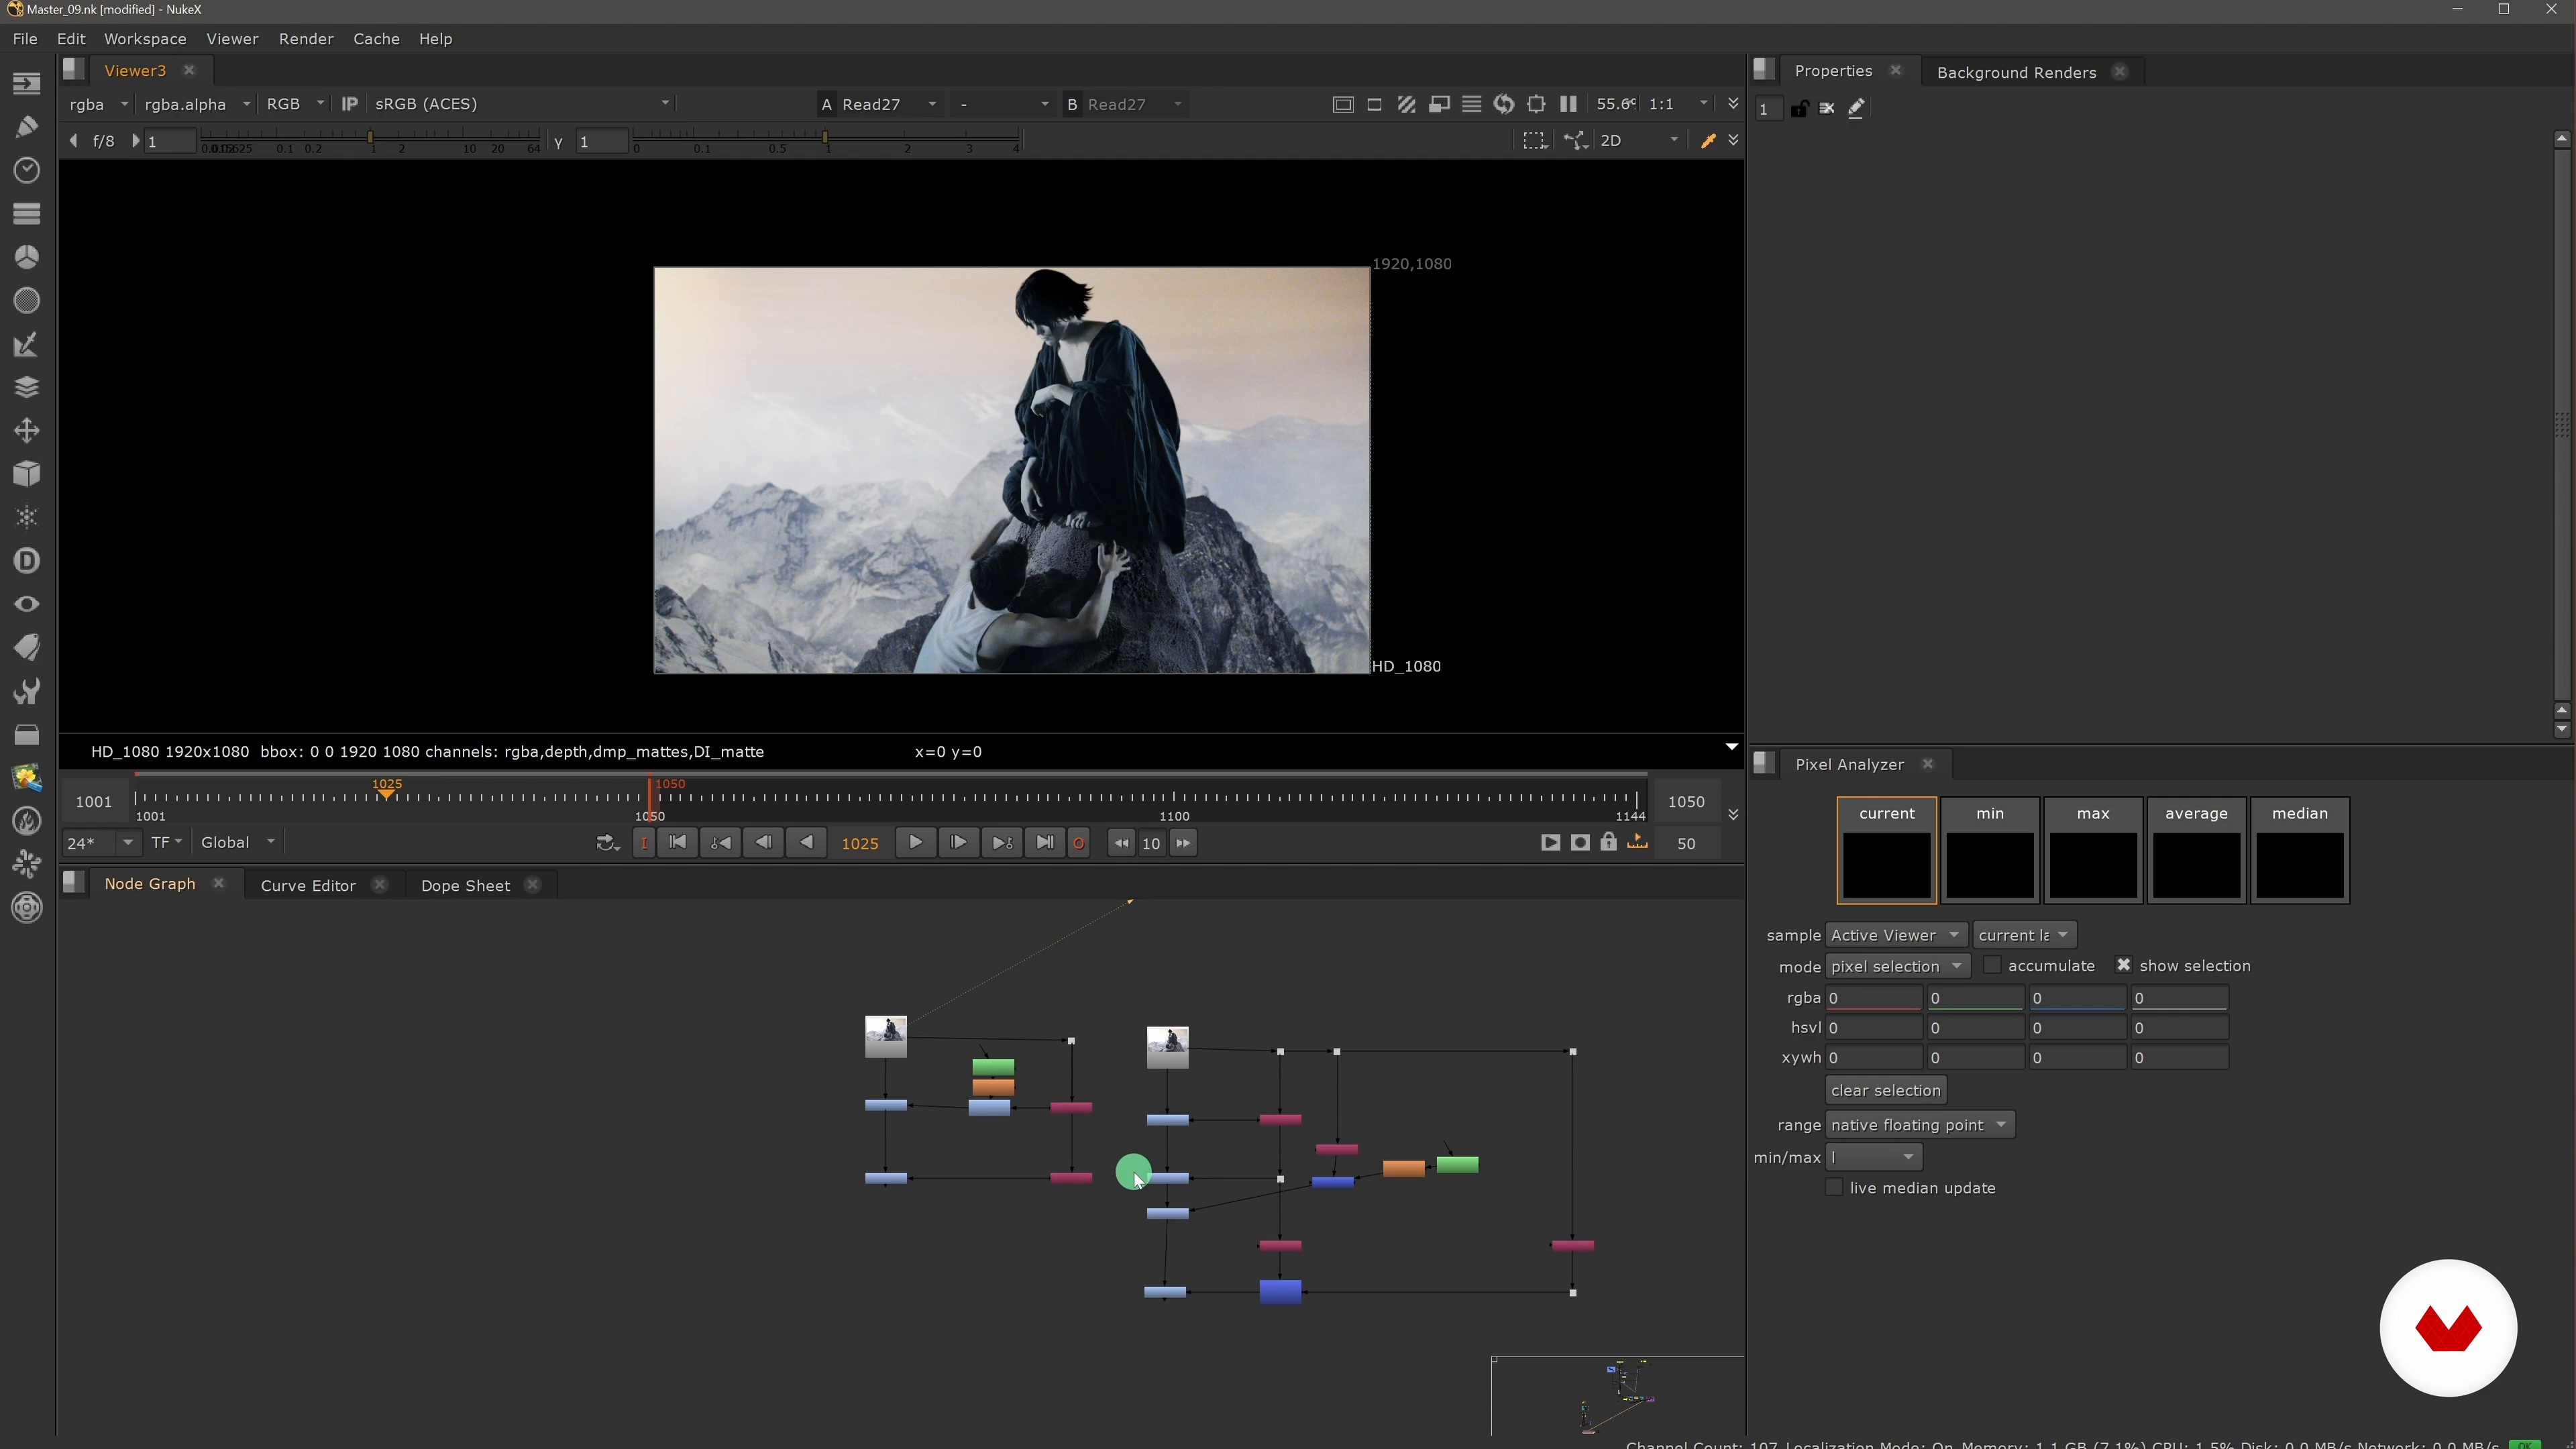This screenshot has width=2576, height=1449.
Task: Toggle proxy mode in viewer
Action: click(1439, 104)
